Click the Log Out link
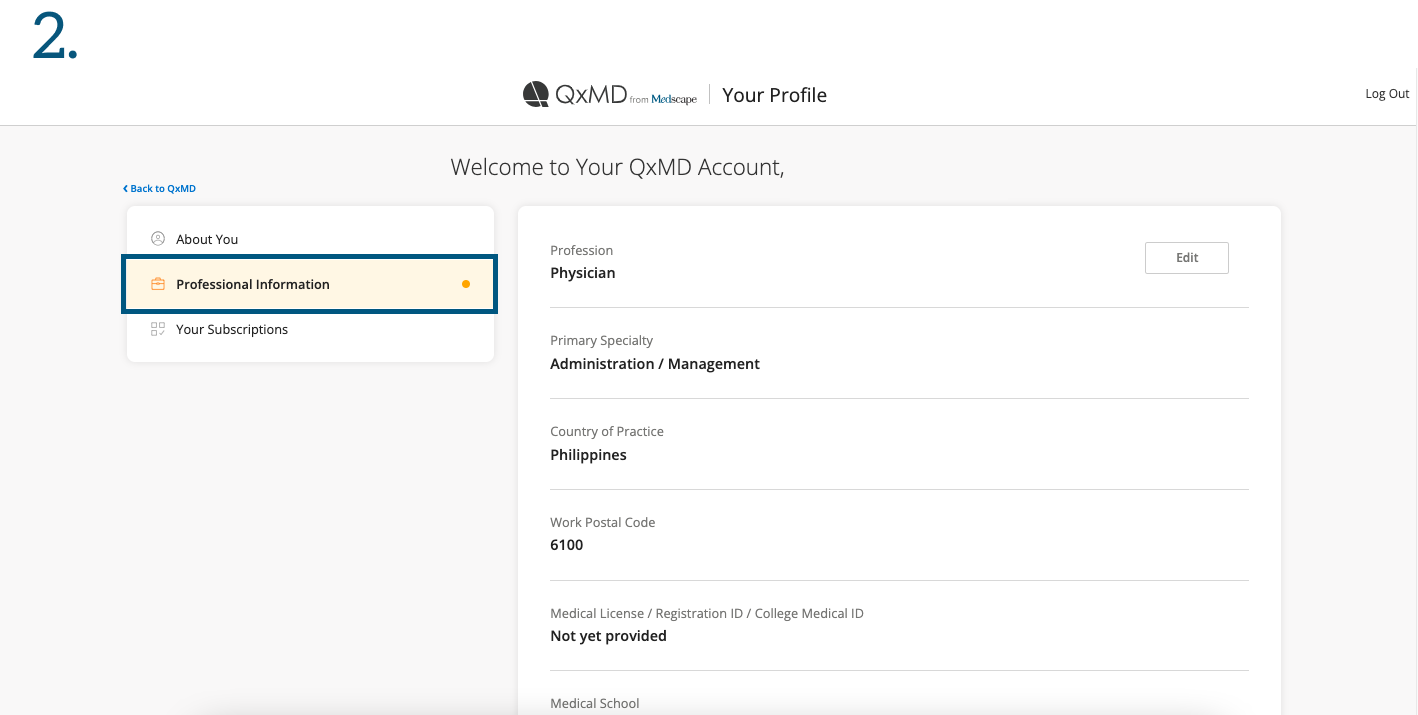This screenshot has width=1418, height=715. (x=1387, y=94)
